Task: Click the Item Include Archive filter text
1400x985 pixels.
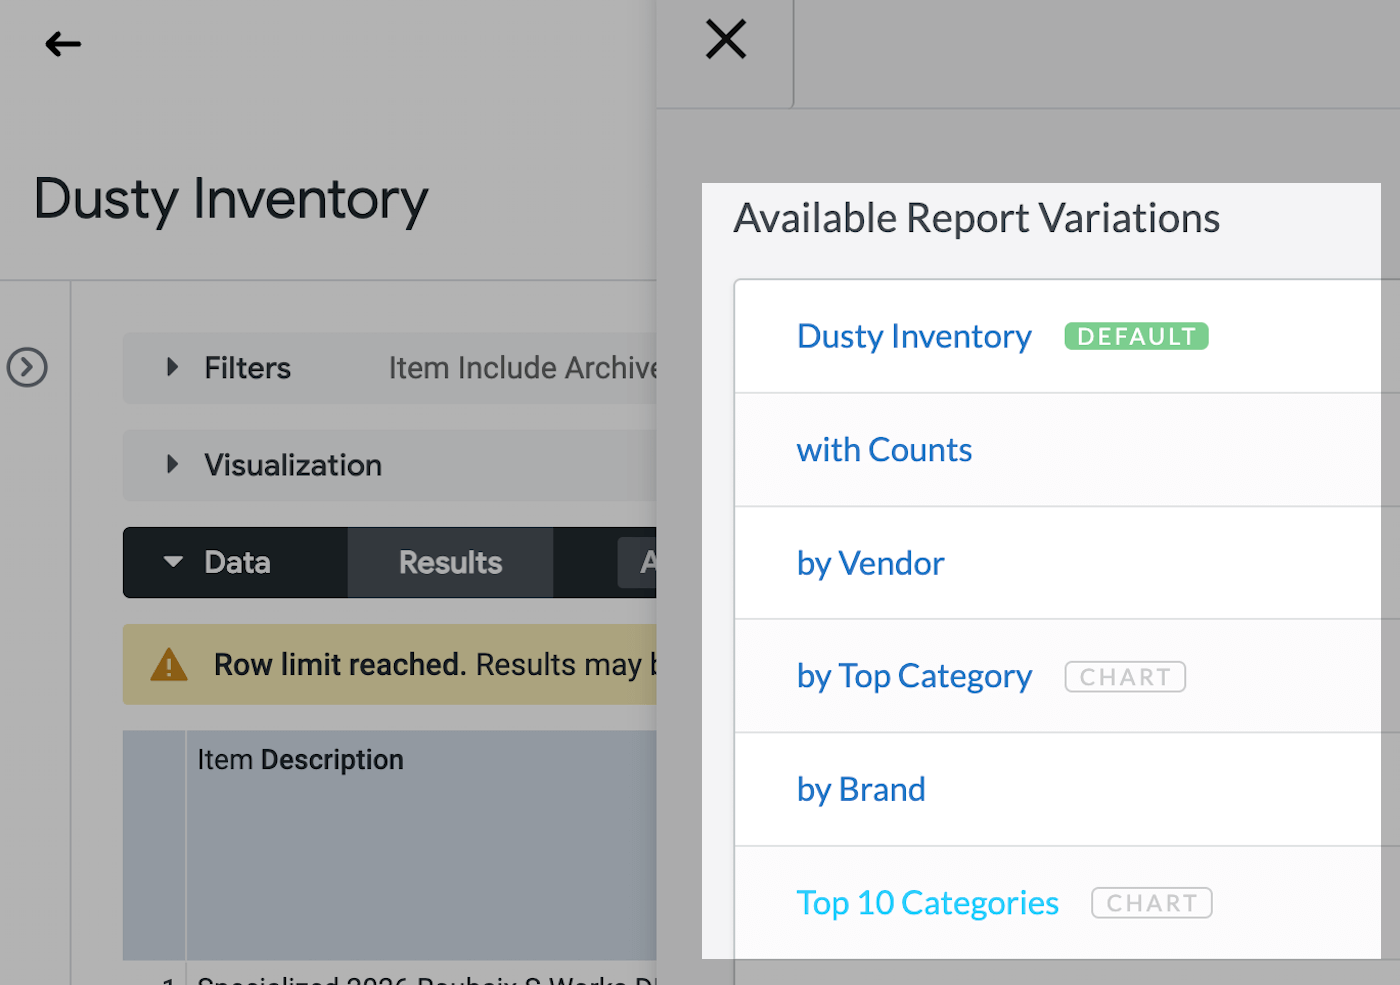Action: [520, 367]
